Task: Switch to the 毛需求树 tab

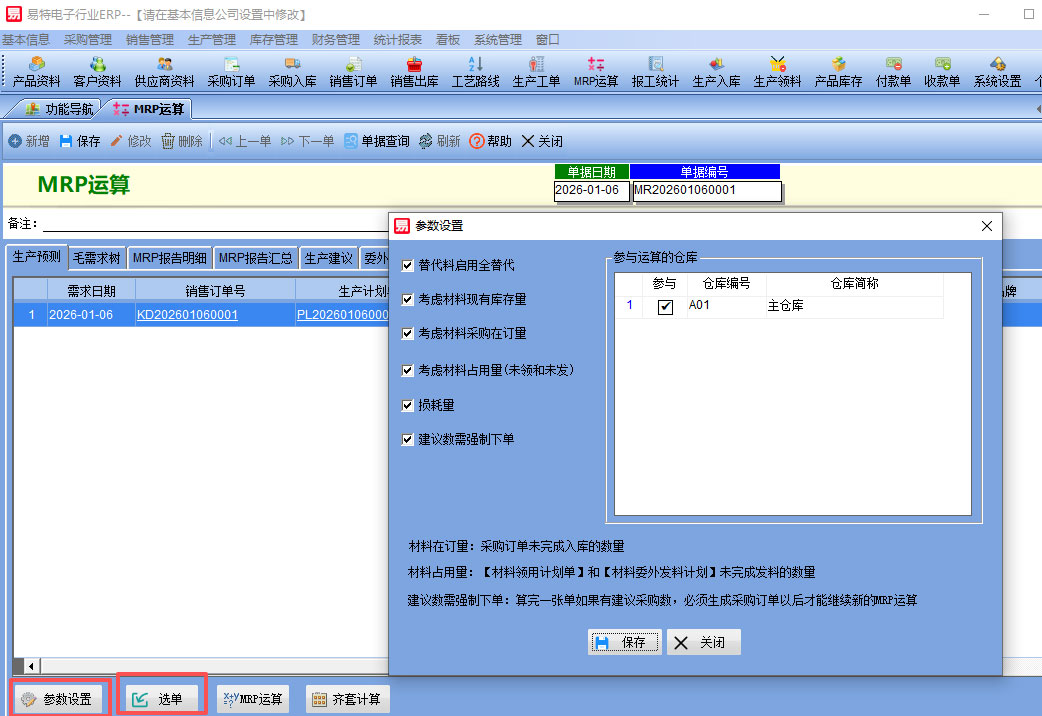Action: coord(96,258)
